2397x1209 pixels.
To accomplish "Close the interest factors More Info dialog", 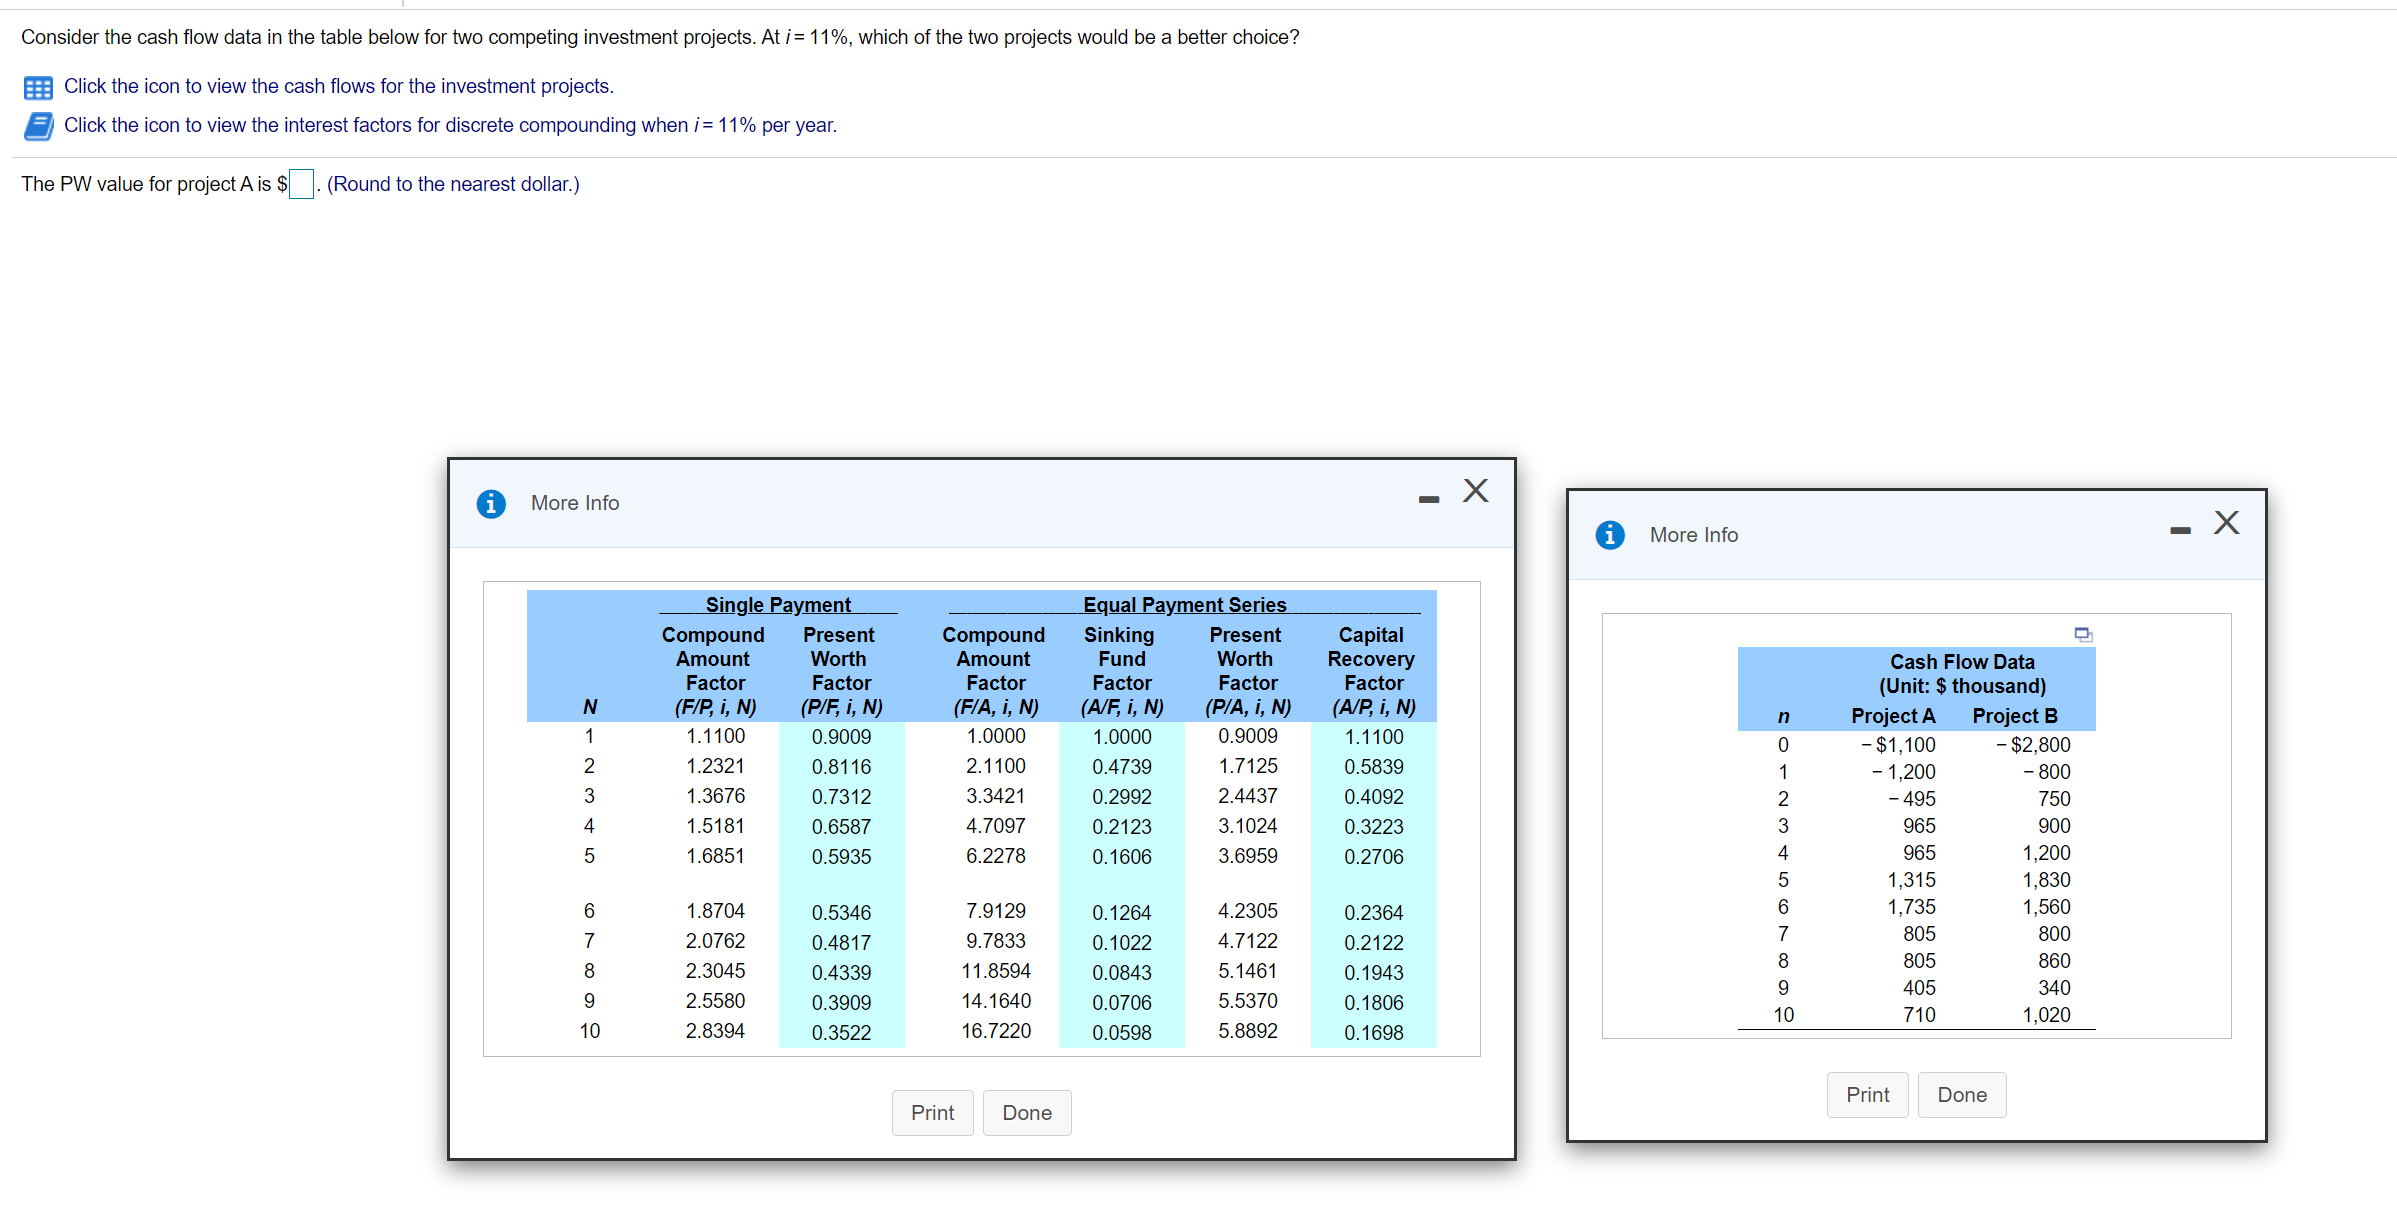I will [x=1476, y=491].
